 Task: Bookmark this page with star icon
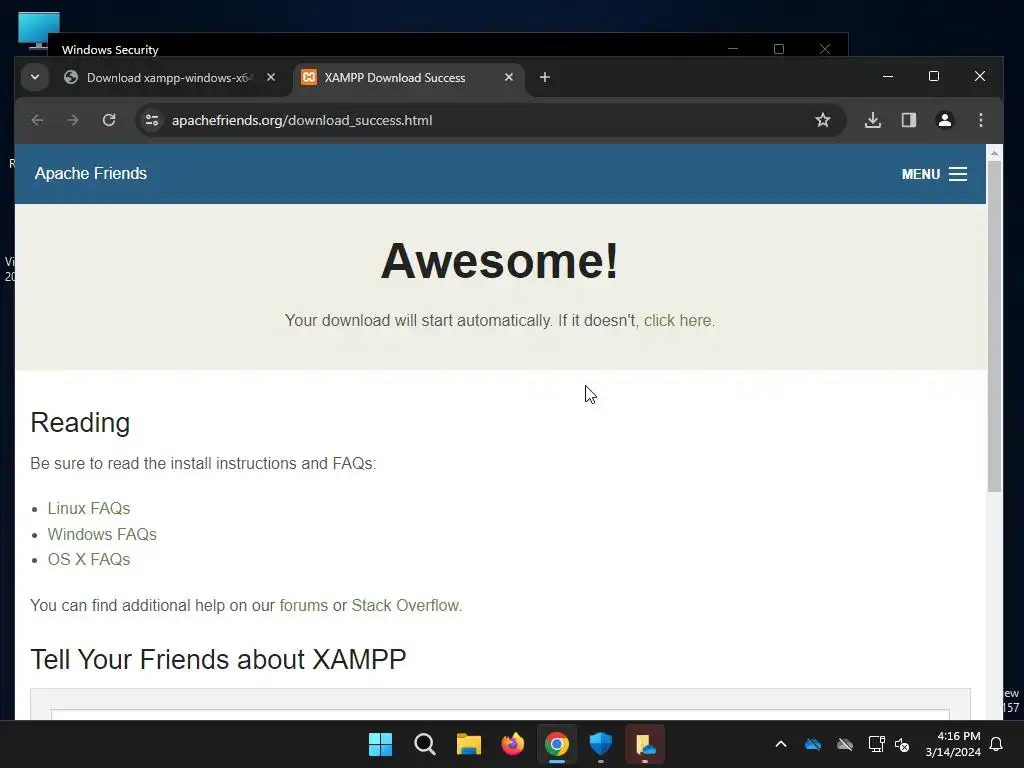tap(823, 120)
